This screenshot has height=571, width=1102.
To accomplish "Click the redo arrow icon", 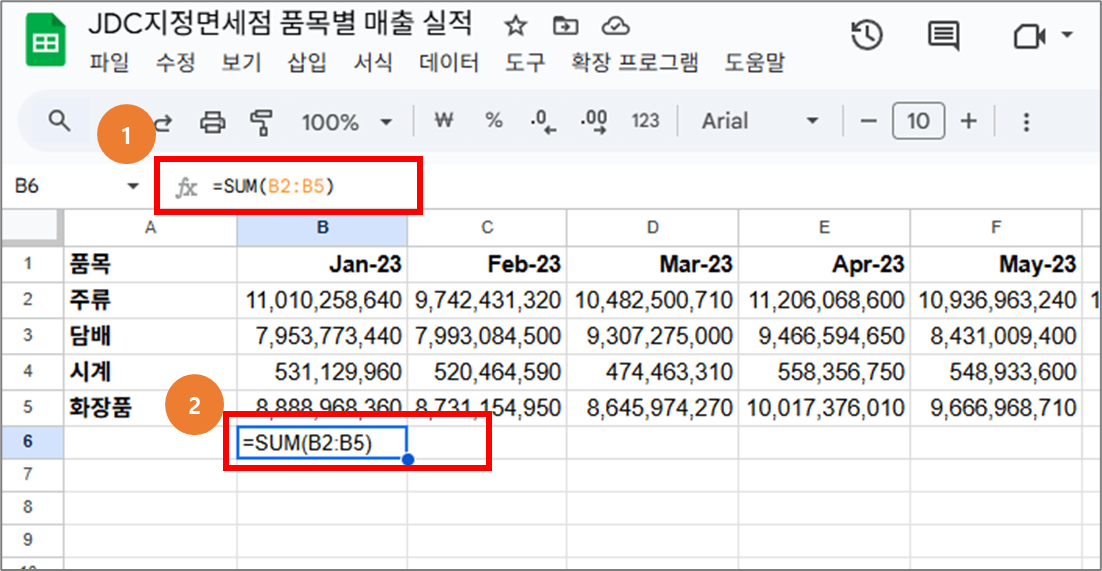I will [x=163, y=122].
